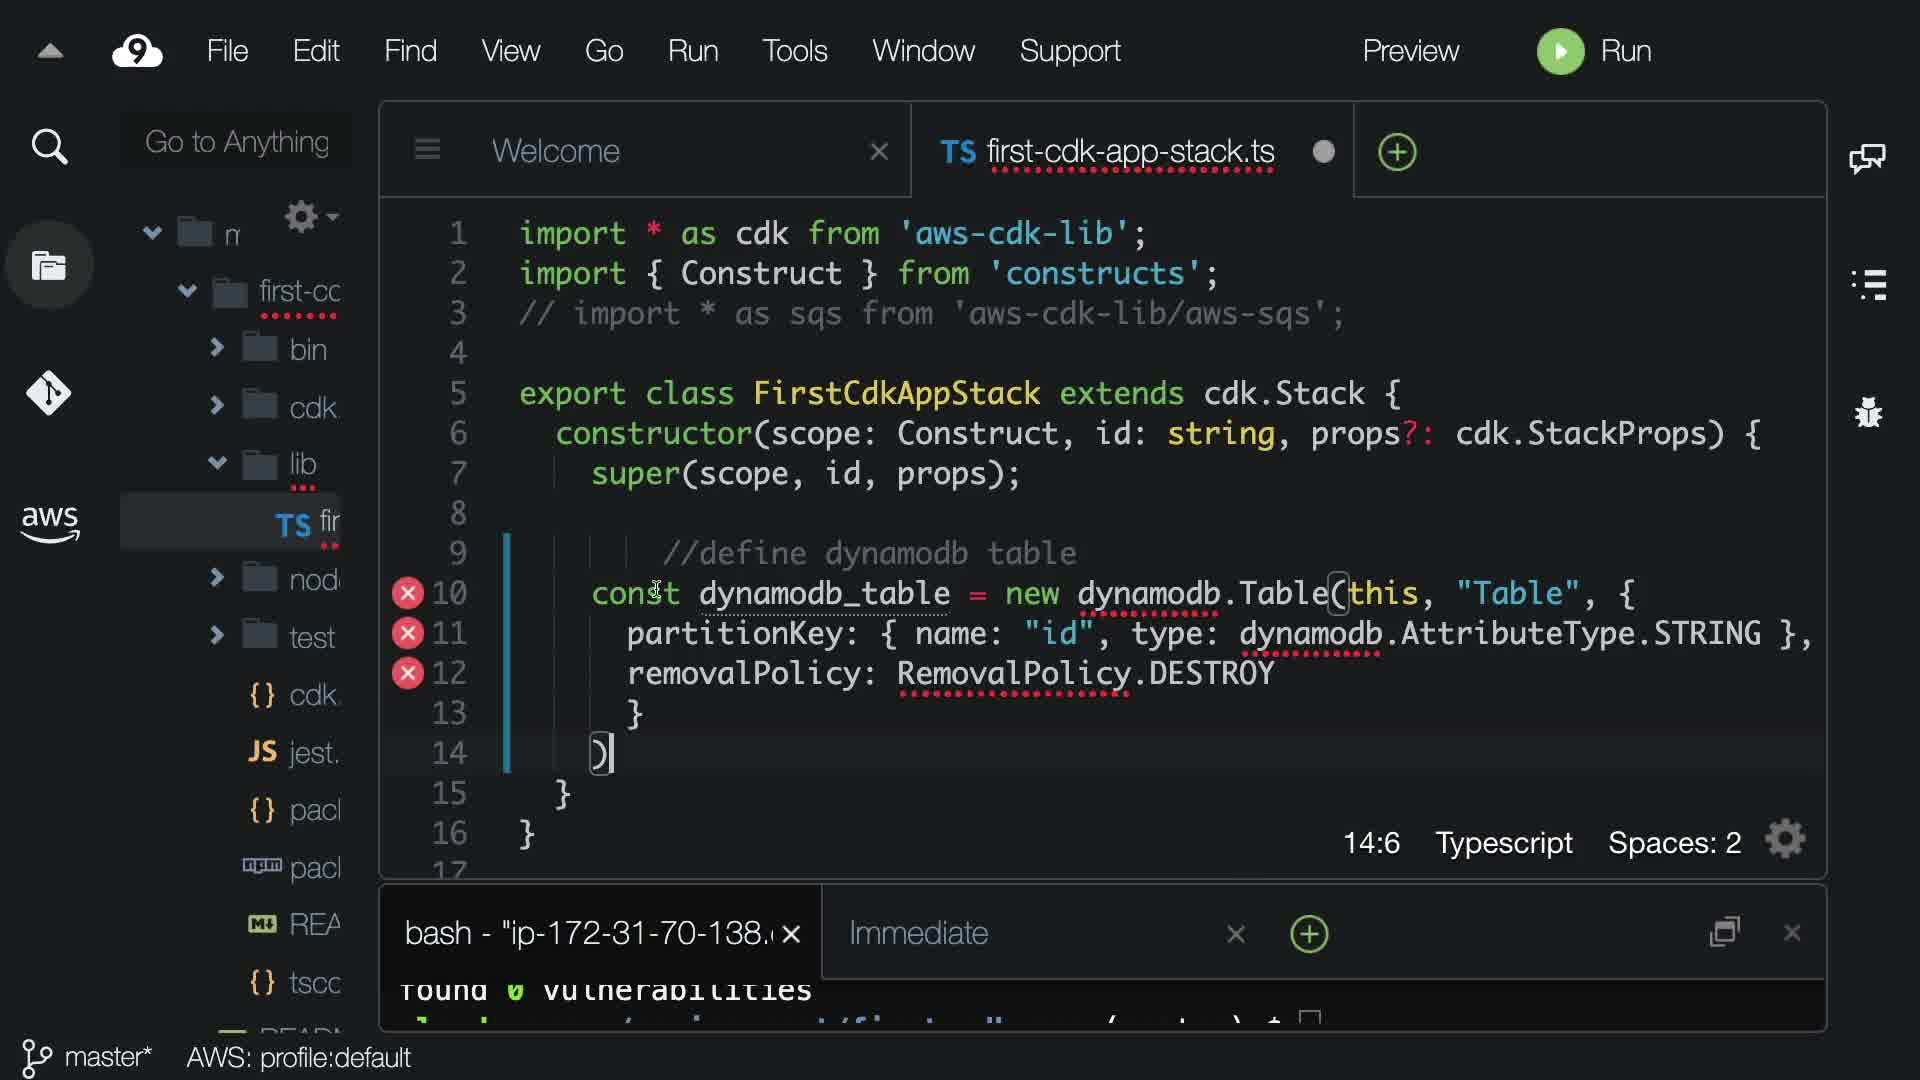Screen dimensions: 1920x1080
Task: Switch to the Welcome tab
Action: (556, 151)
